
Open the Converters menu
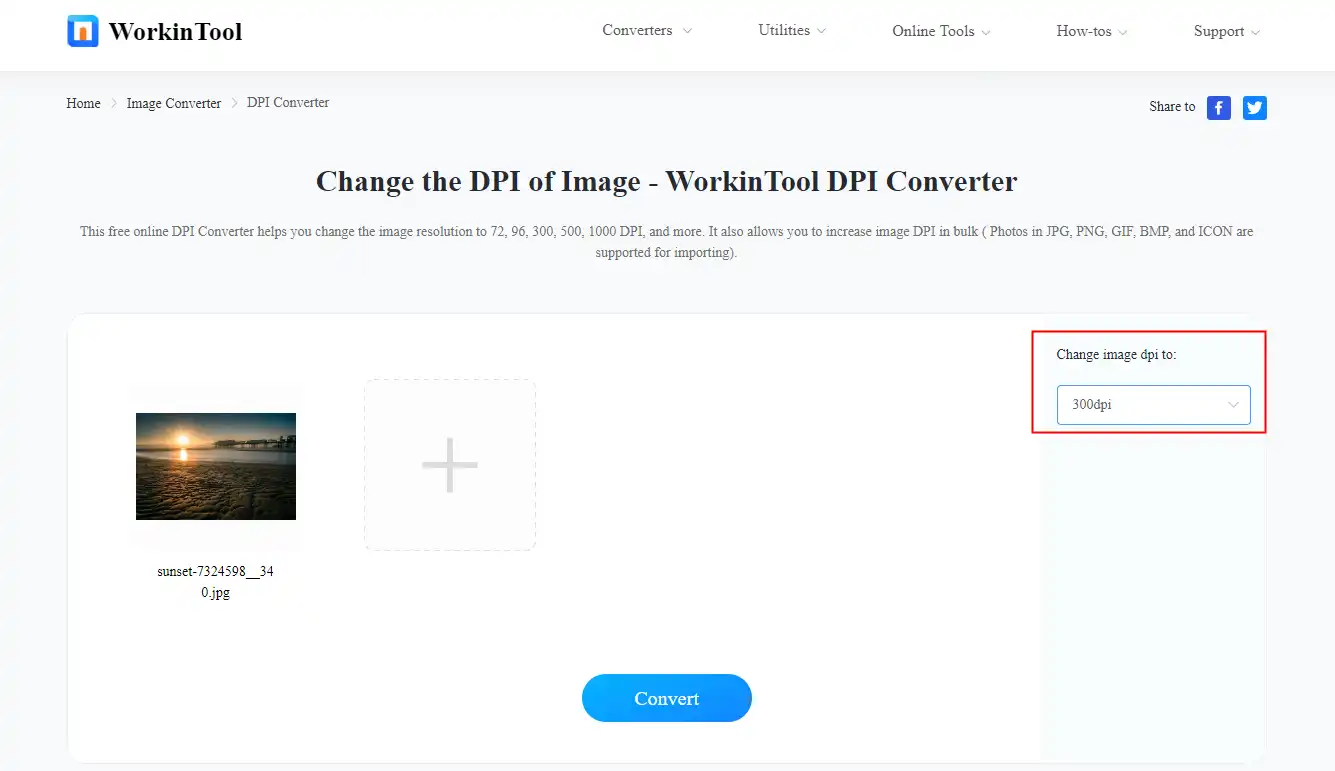pos(647,31)
